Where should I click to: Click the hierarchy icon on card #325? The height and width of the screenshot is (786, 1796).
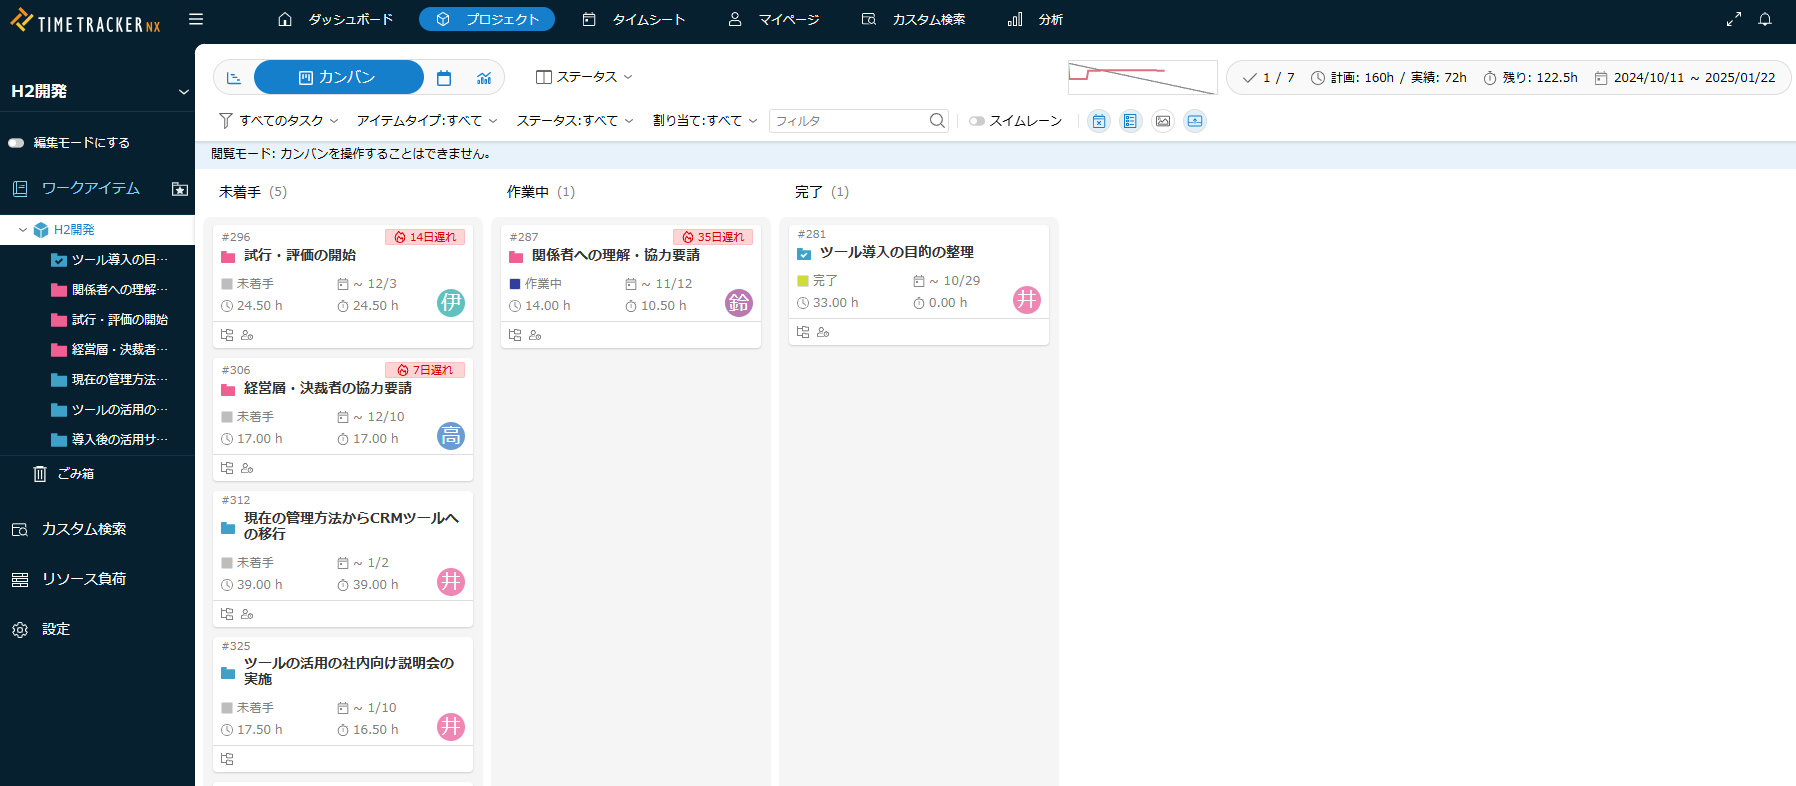227,759
